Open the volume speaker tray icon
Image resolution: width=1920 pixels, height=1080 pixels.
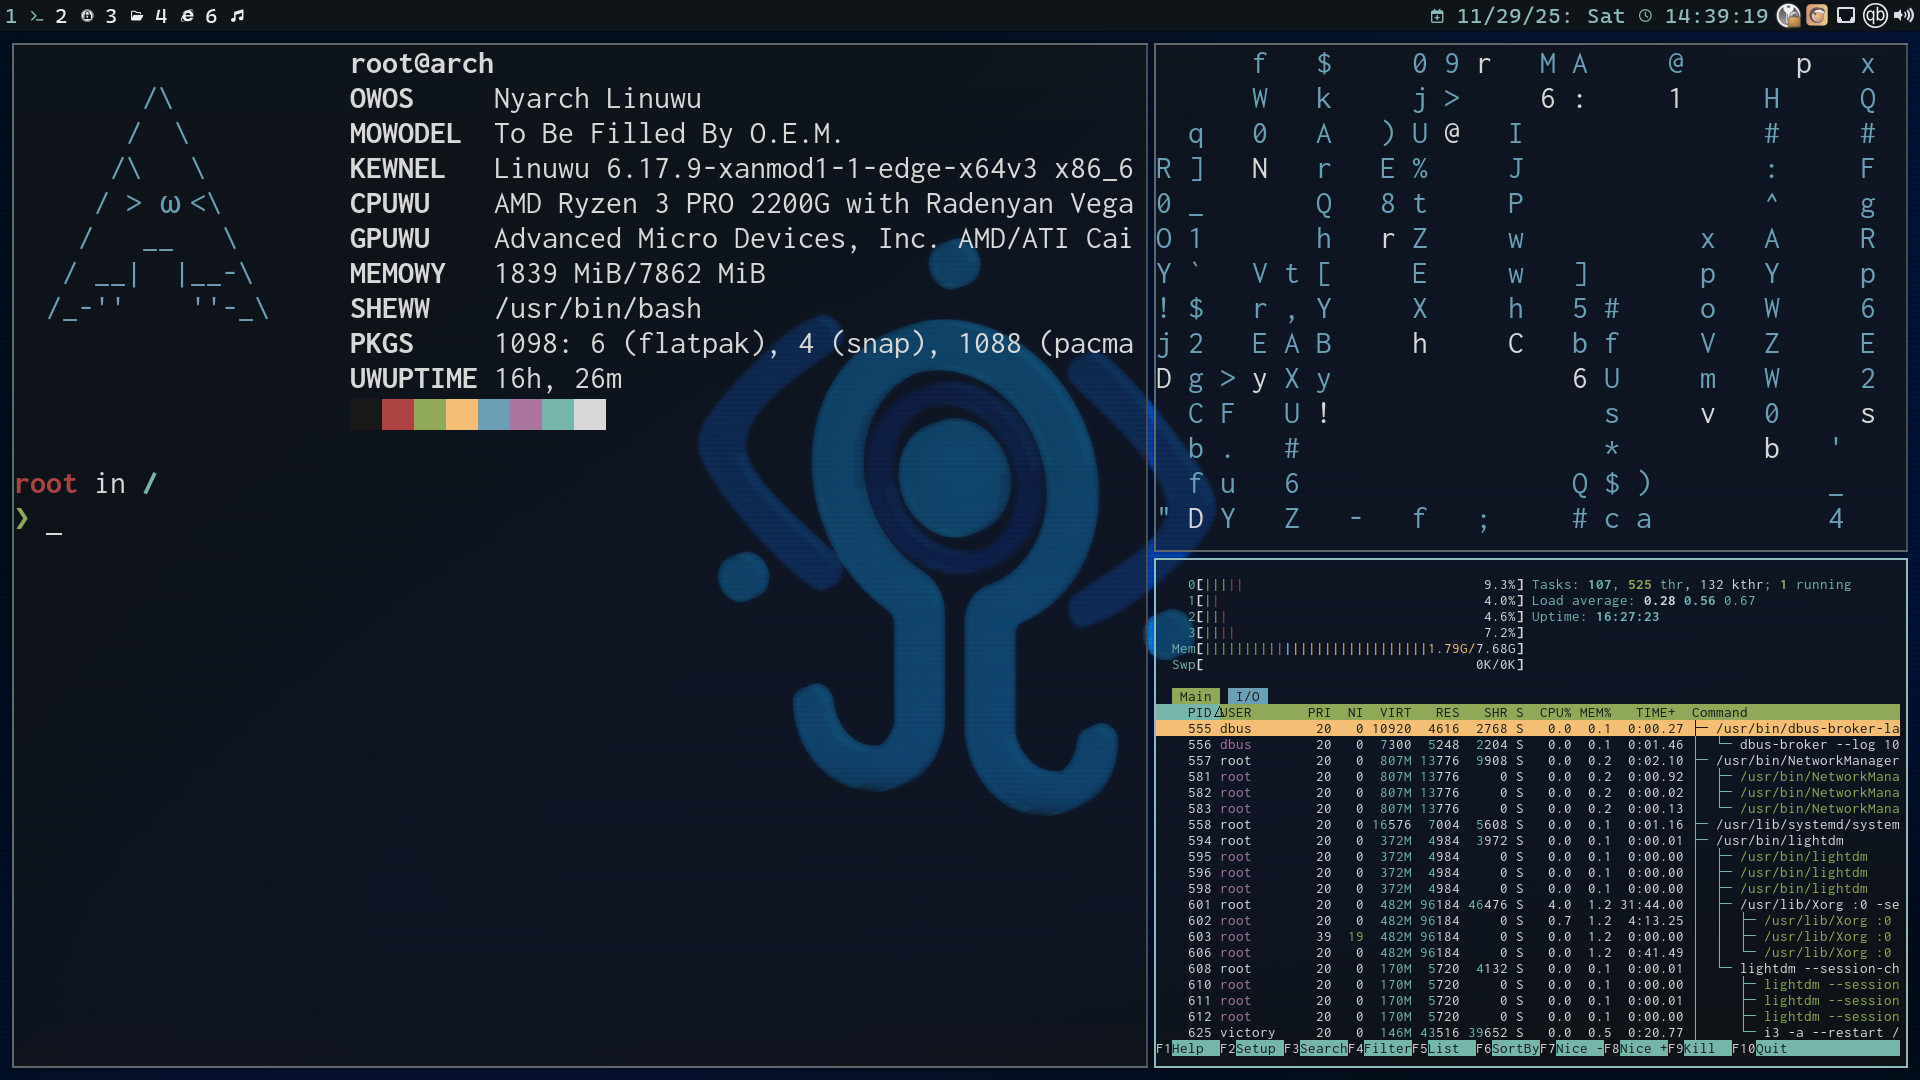click(x=1903, y=16)
